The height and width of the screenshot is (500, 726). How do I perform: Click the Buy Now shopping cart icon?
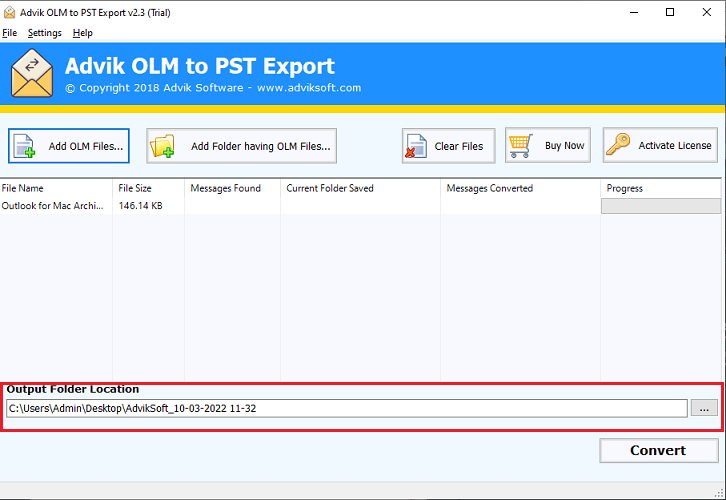(x=521, y=146)
